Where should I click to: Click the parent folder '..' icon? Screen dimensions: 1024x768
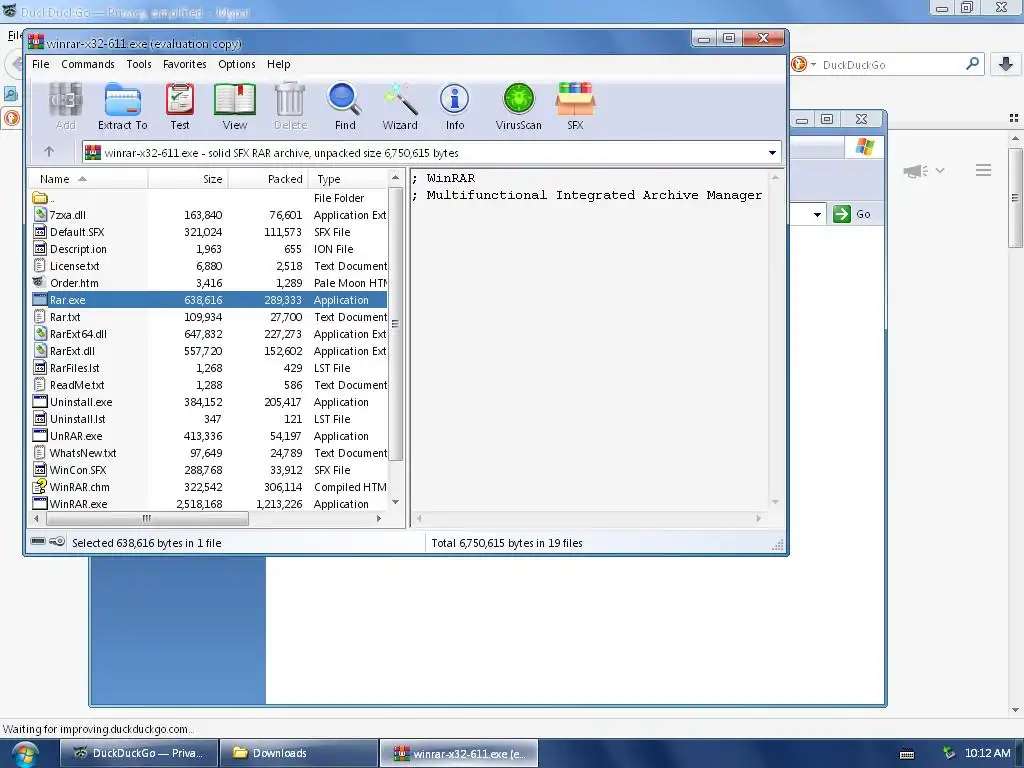[x=40, y=198]
